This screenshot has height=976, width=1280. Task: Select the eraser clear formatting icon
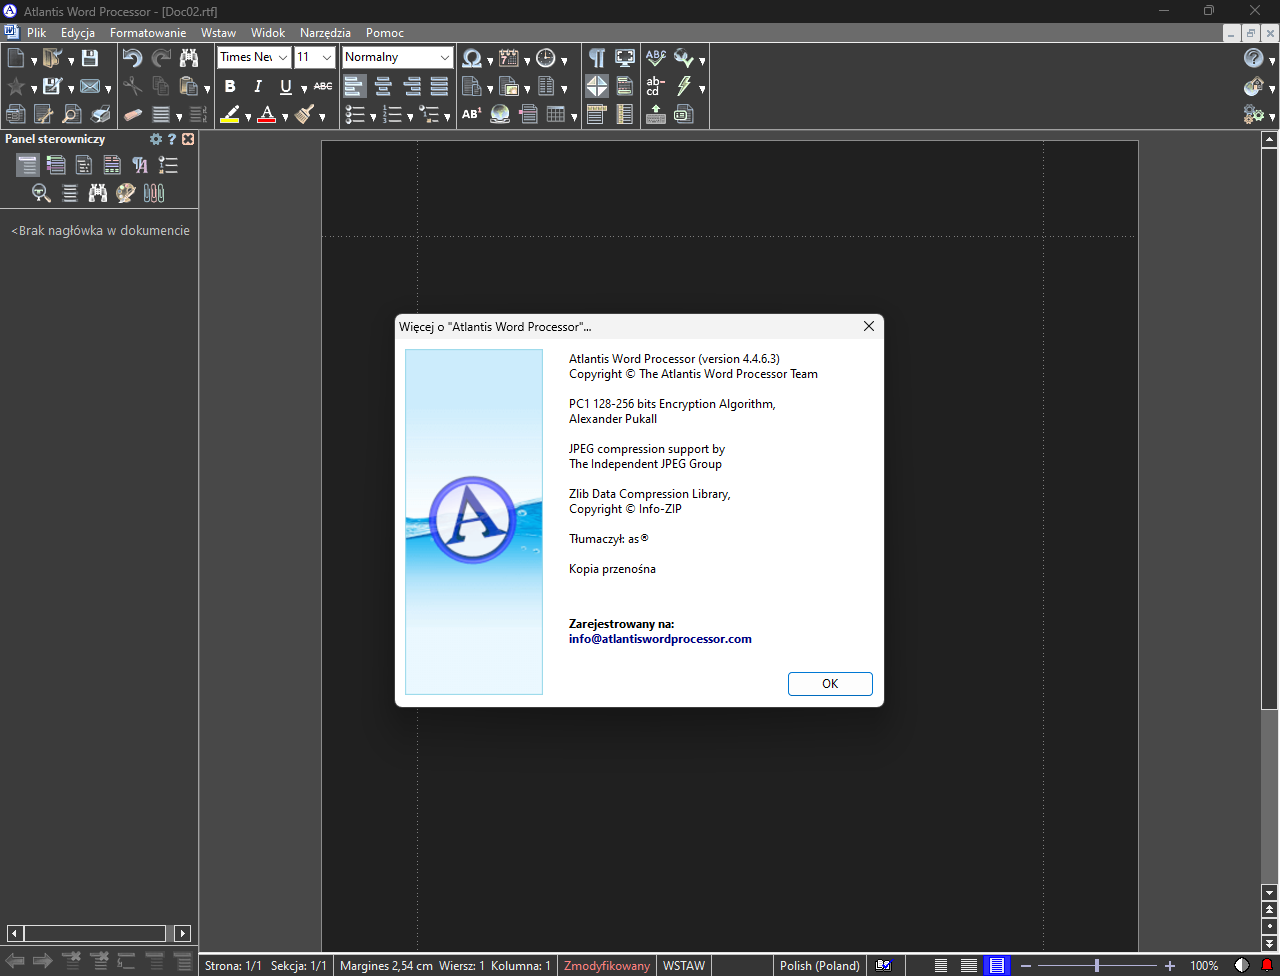[132, 114]
